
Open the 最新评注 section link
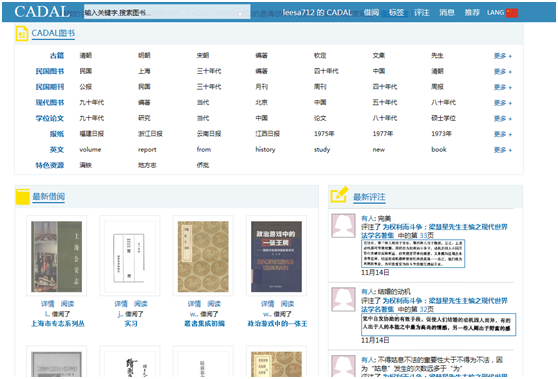[x=369, y=197]
